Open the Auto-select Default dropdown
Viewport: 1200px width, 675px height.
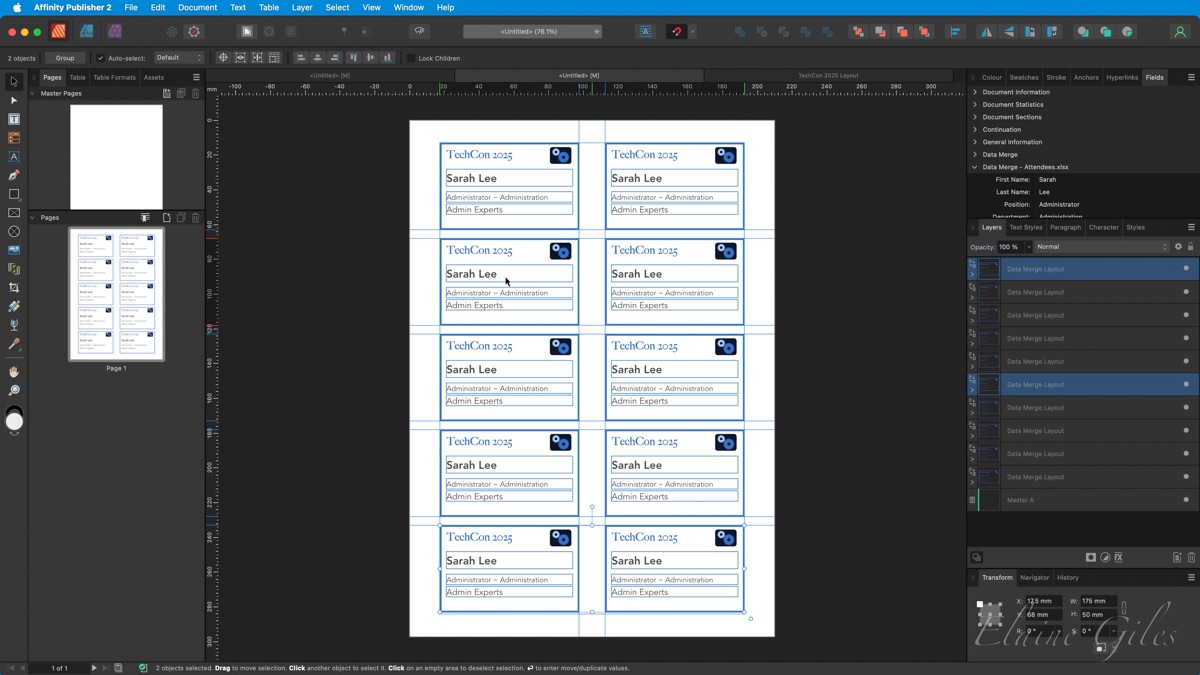(x=179, y=58)
